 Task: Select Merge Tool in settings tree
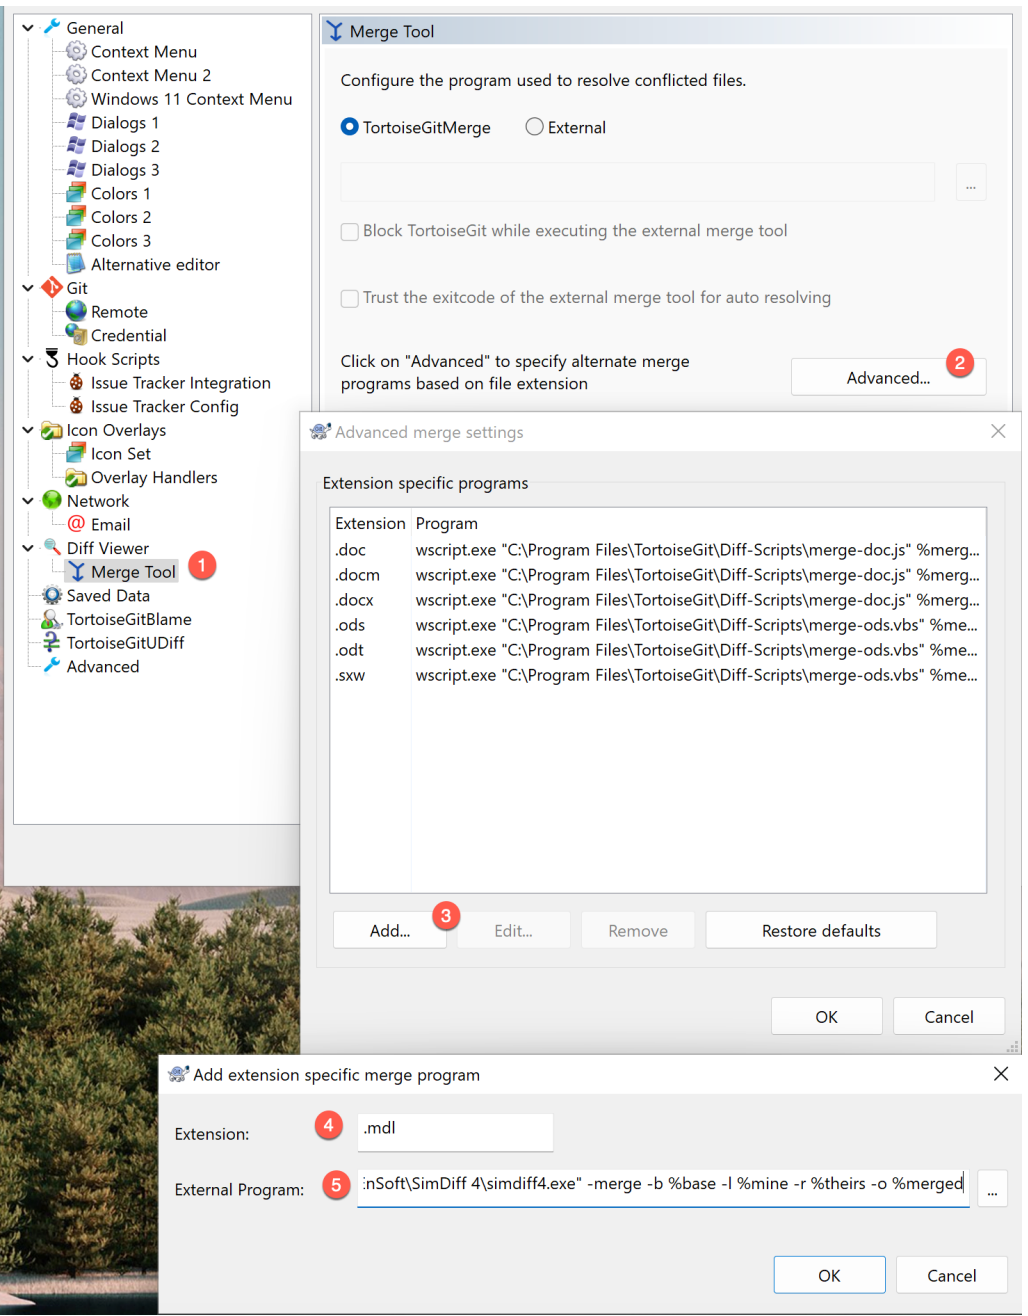coord(133,572)
